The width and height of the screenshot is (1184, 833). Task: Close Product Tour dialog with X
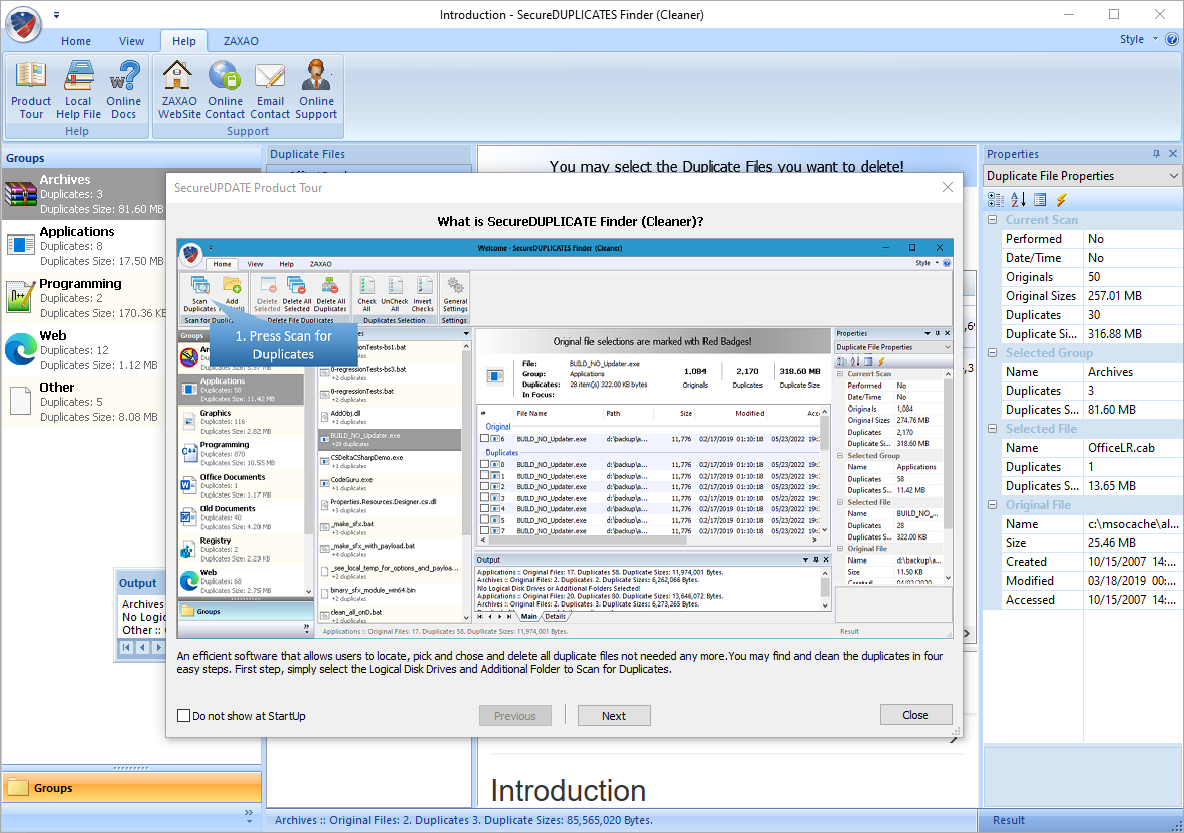pos(948,187)
